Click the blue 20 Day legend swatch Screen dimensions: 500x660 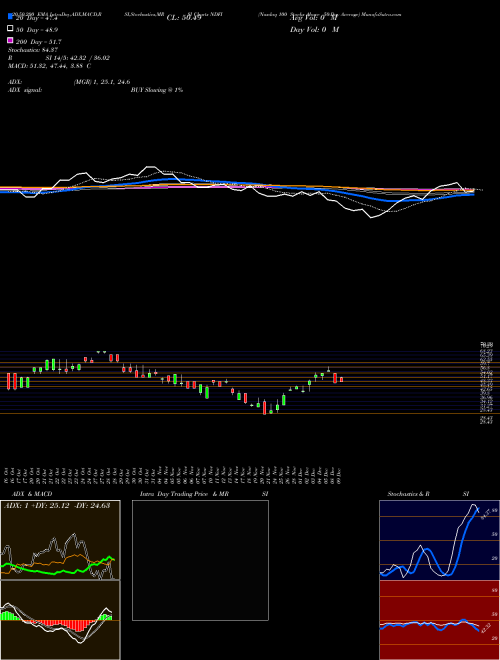click(10, 16)
